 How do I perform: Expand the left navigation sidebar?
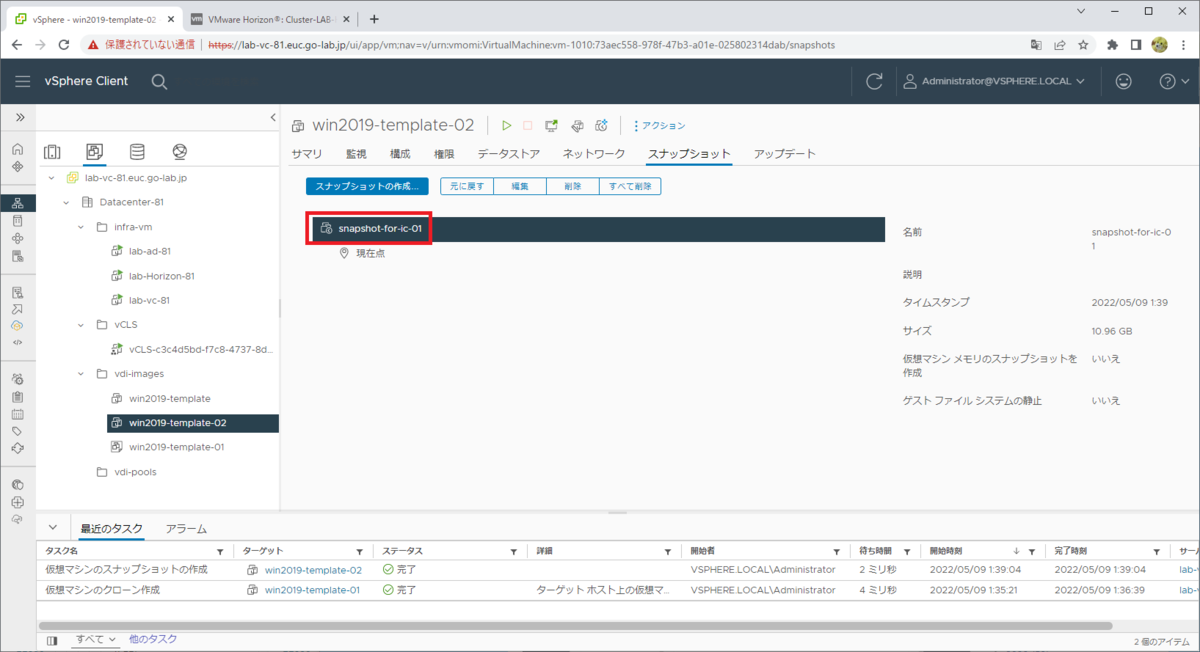(18, 118)
